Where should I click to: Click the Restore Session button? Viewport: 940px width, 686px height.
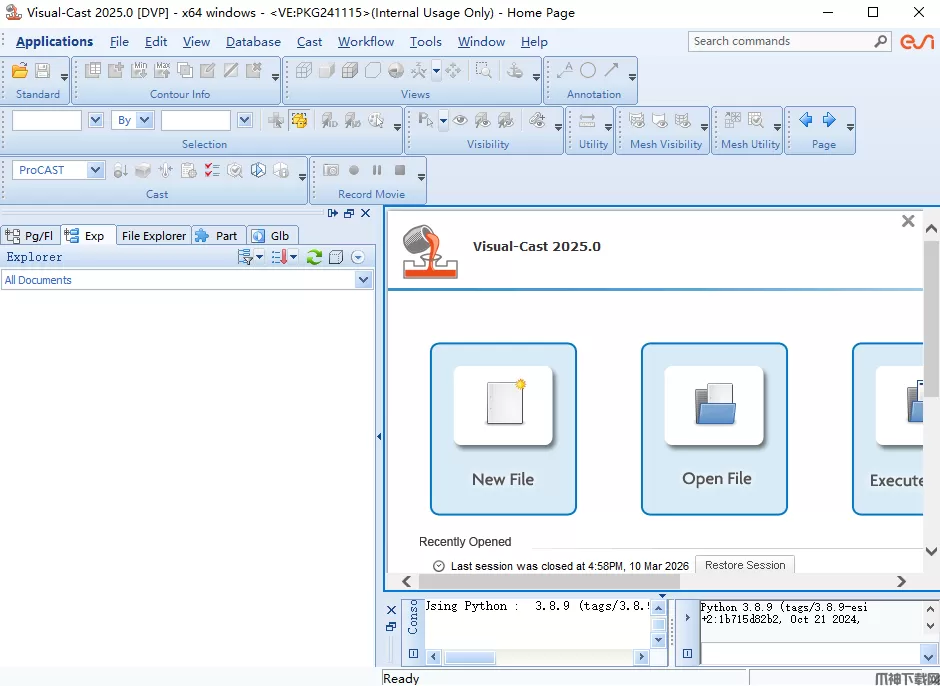(x=745, y=565)
